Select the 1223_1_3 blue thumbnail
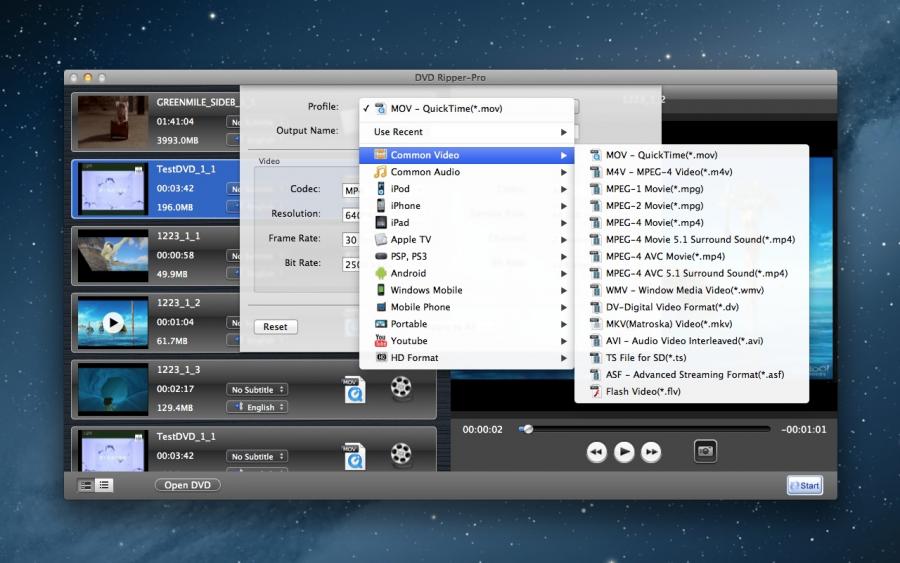Viewport: 900px width, 563px height. (x=113, y=389)
